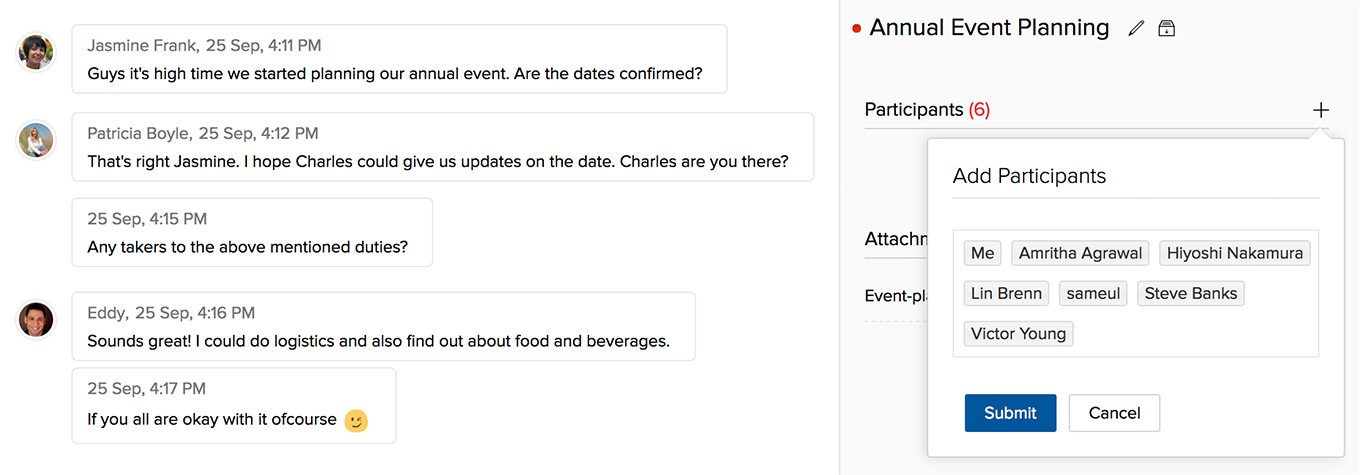The height and width of the screenshot is (475, 1360).
Task: Select the Lin Brenn participant tag
Action: pos(1007,293)
